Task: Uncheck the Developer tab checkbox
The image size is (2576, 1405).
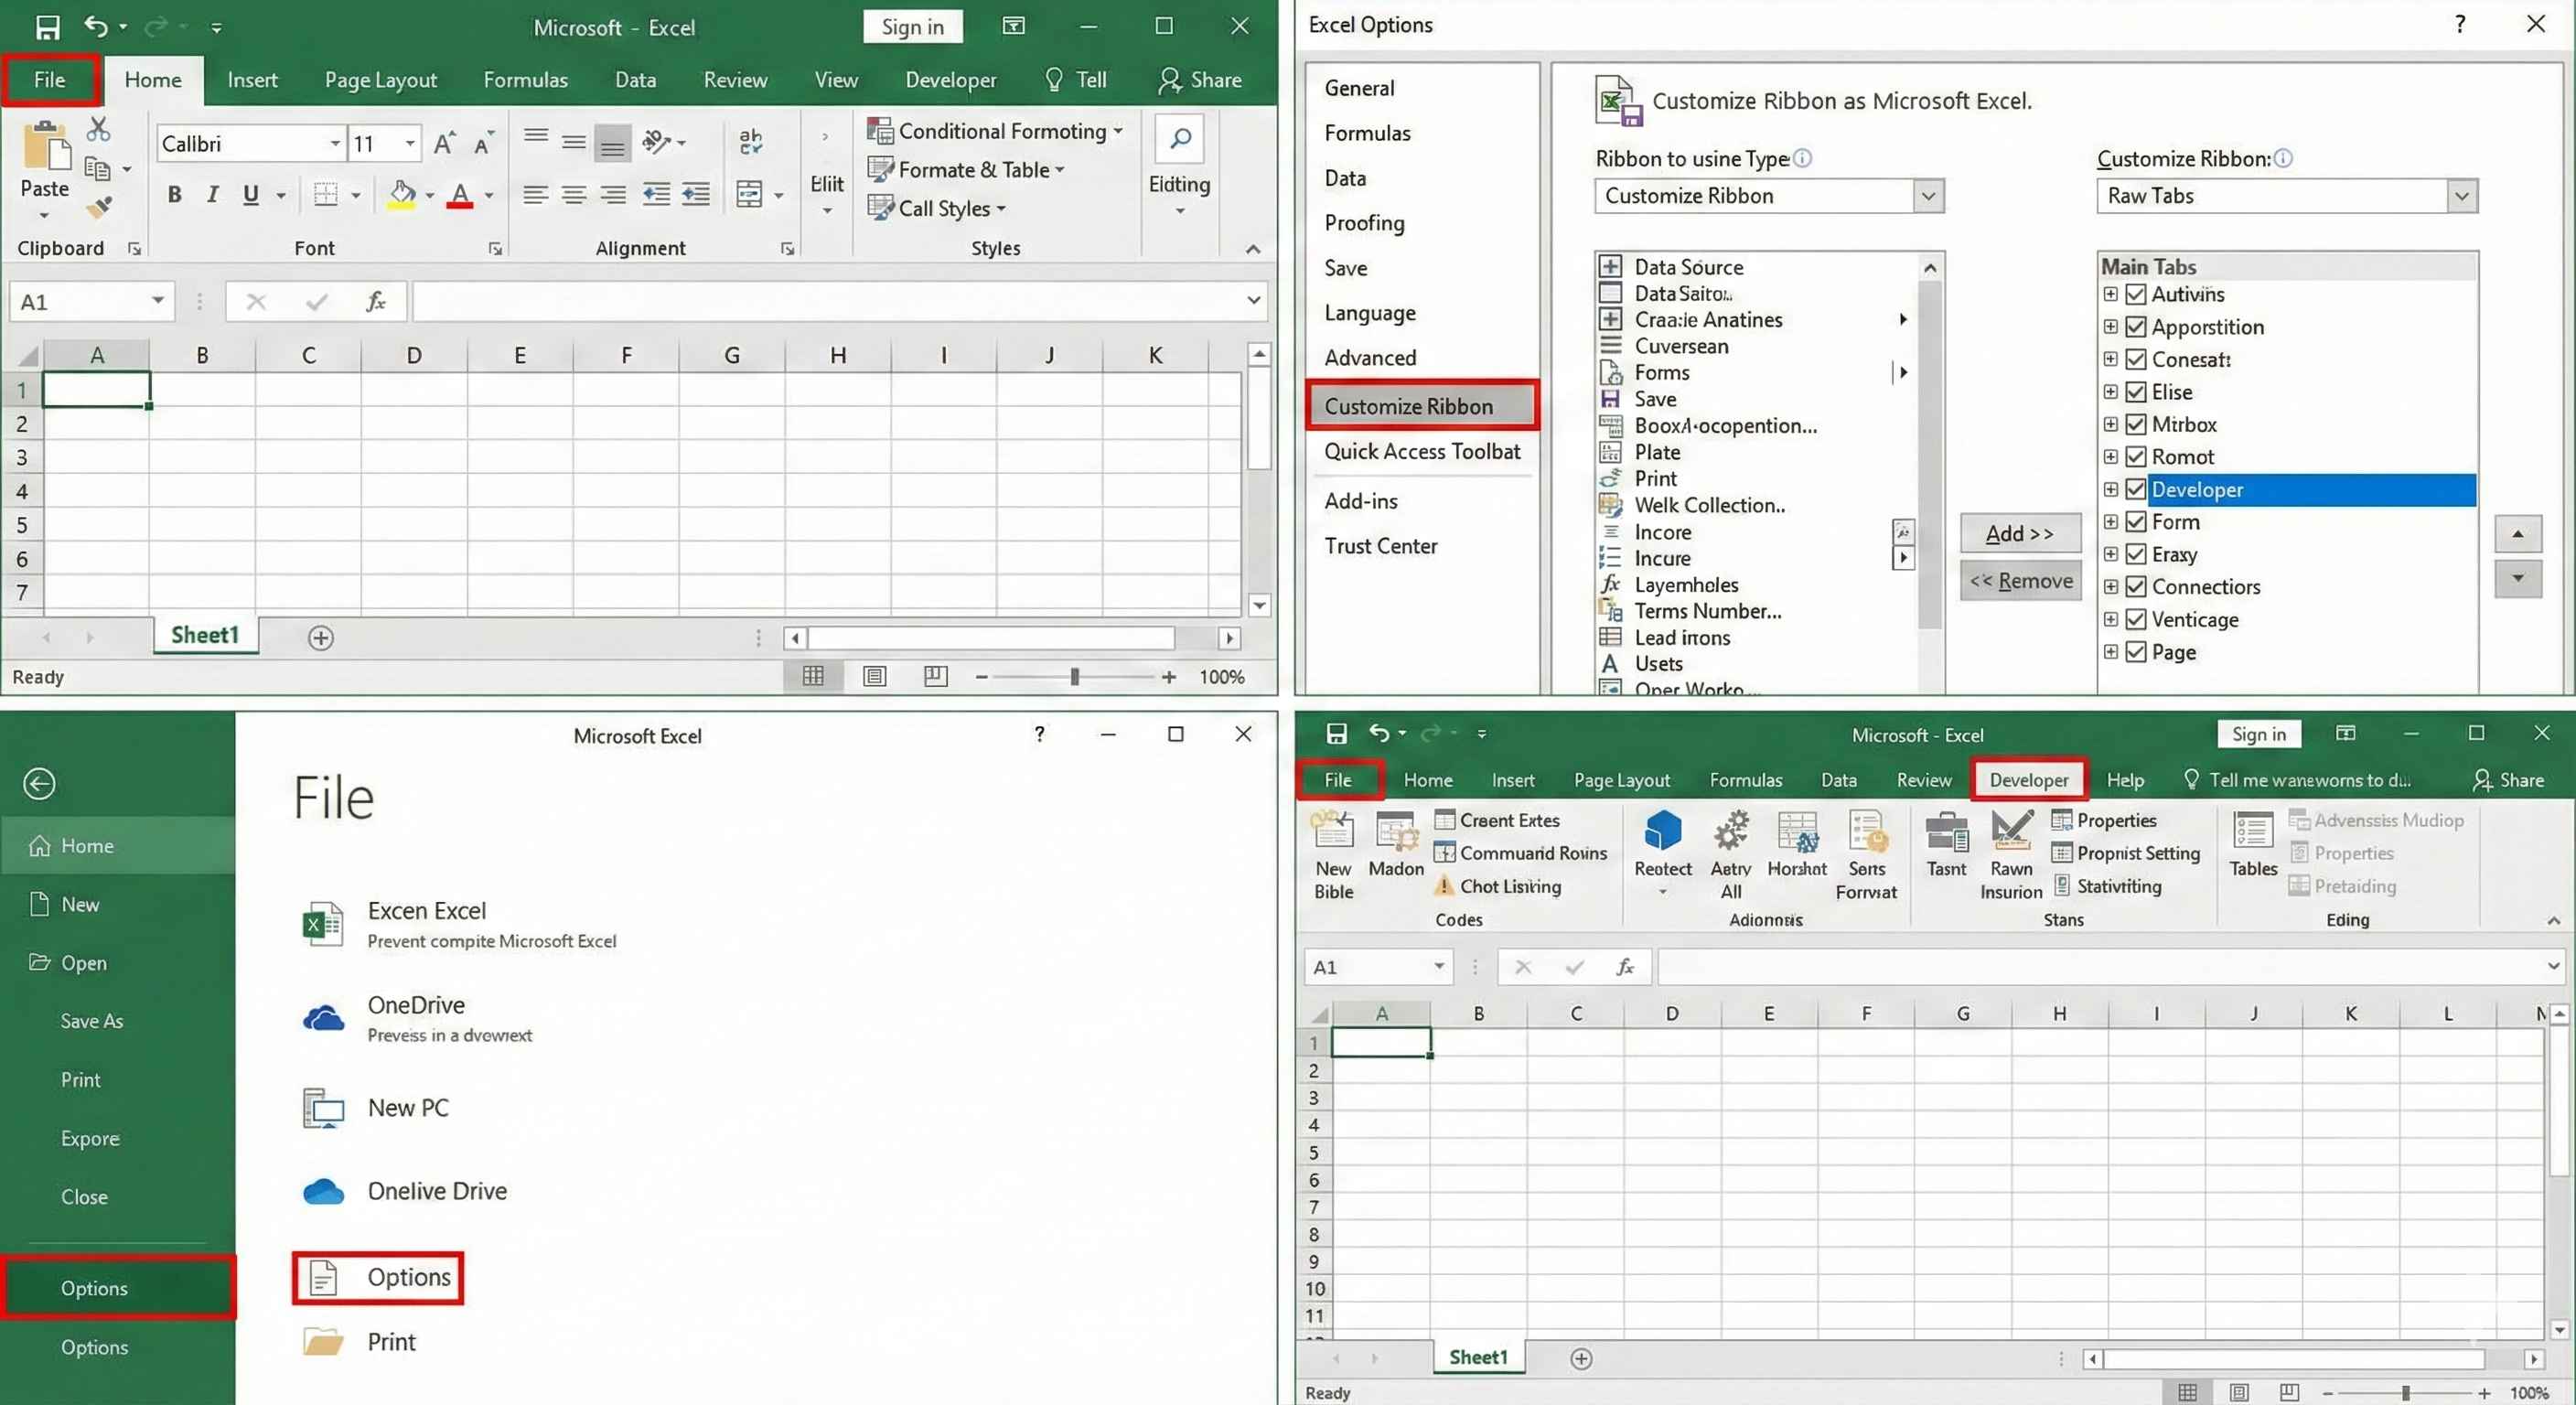Action: click(2136, 489)
